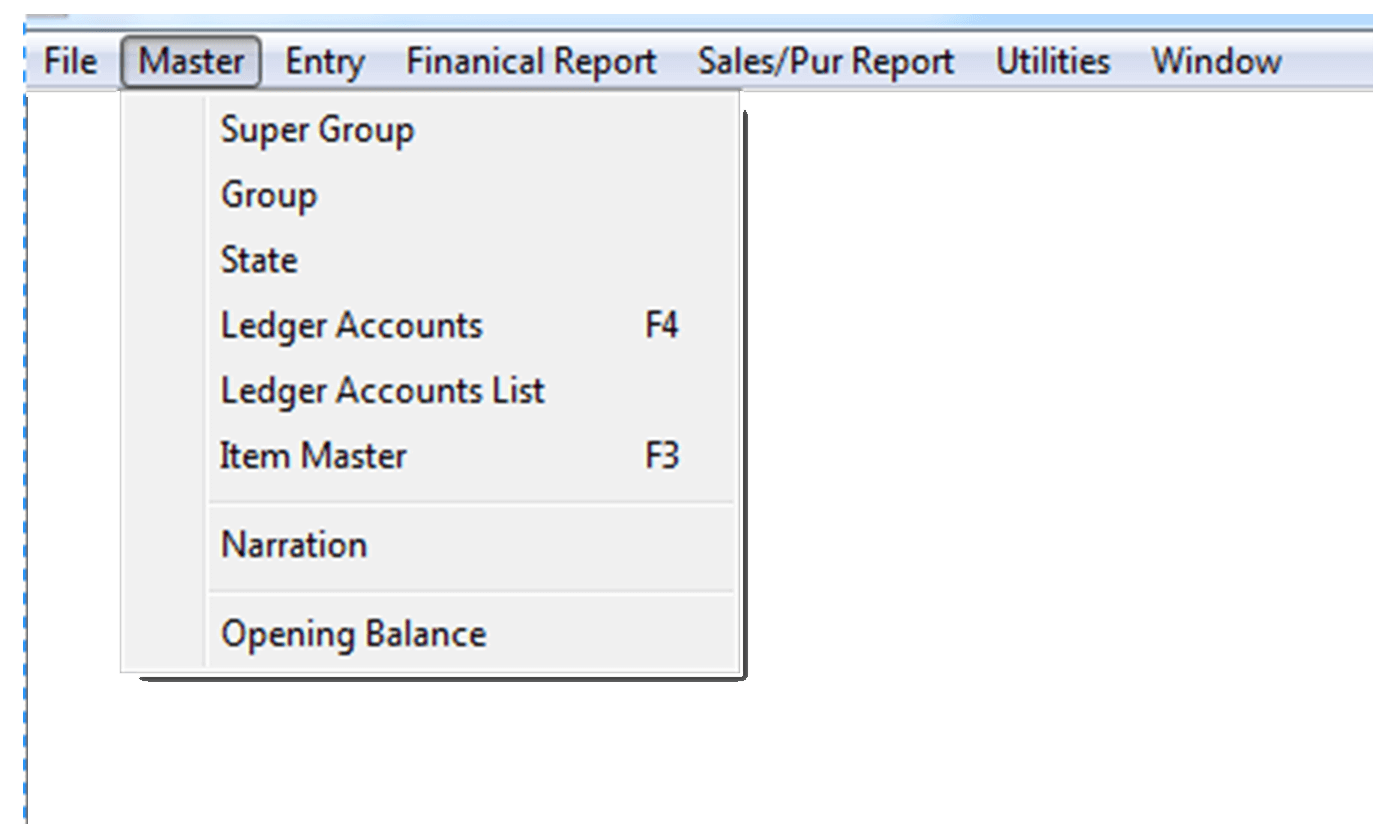1396x837 pixels.
Task: Open the Sales/Pur Report menu
Action: point(826,62)
